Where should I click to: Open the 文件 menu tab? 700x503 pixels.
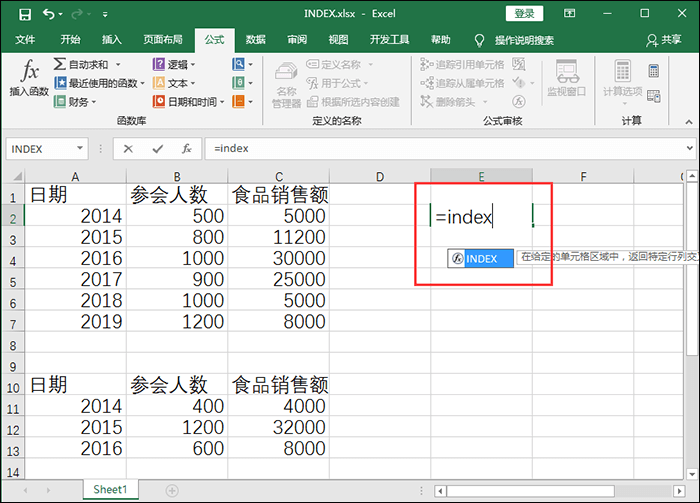coord(25,40)
